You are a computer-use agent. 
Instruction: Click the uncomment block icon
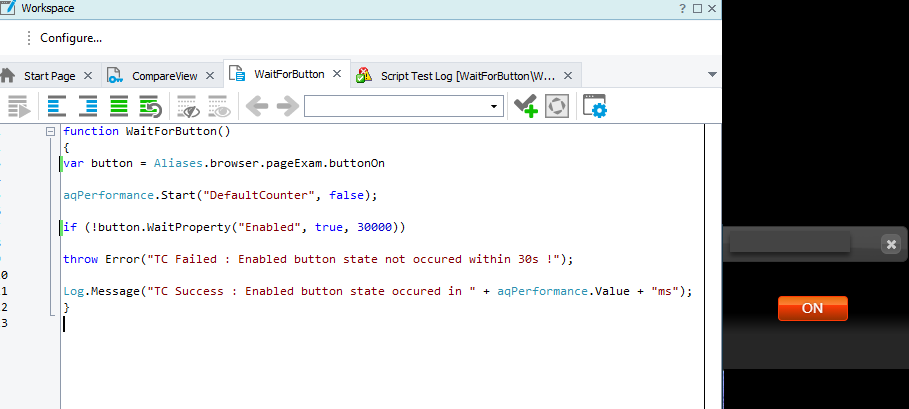click(x=150, y=106)
